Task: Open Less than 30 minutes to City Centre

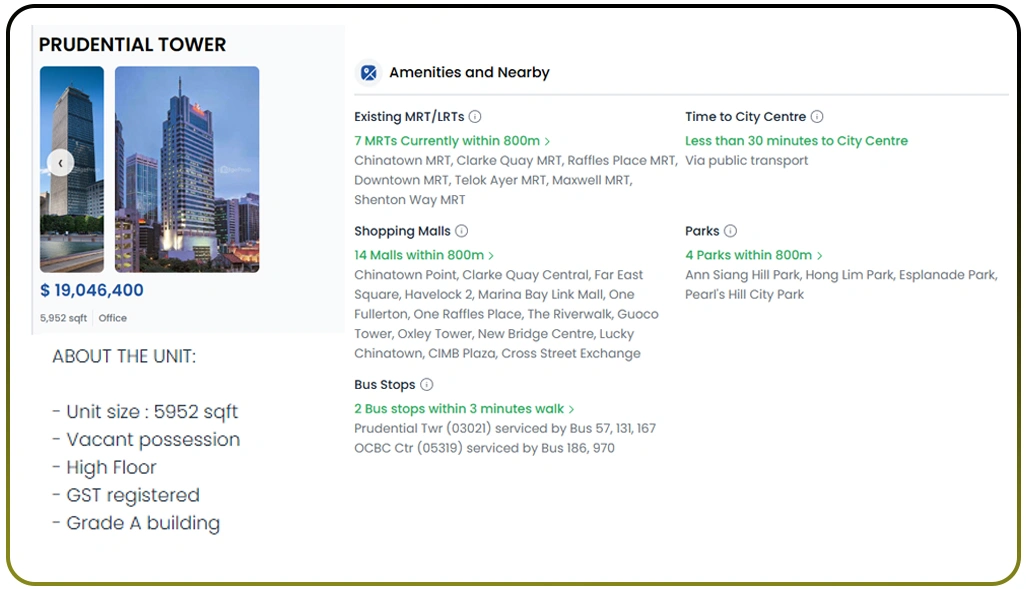Action: pos(796,141)
